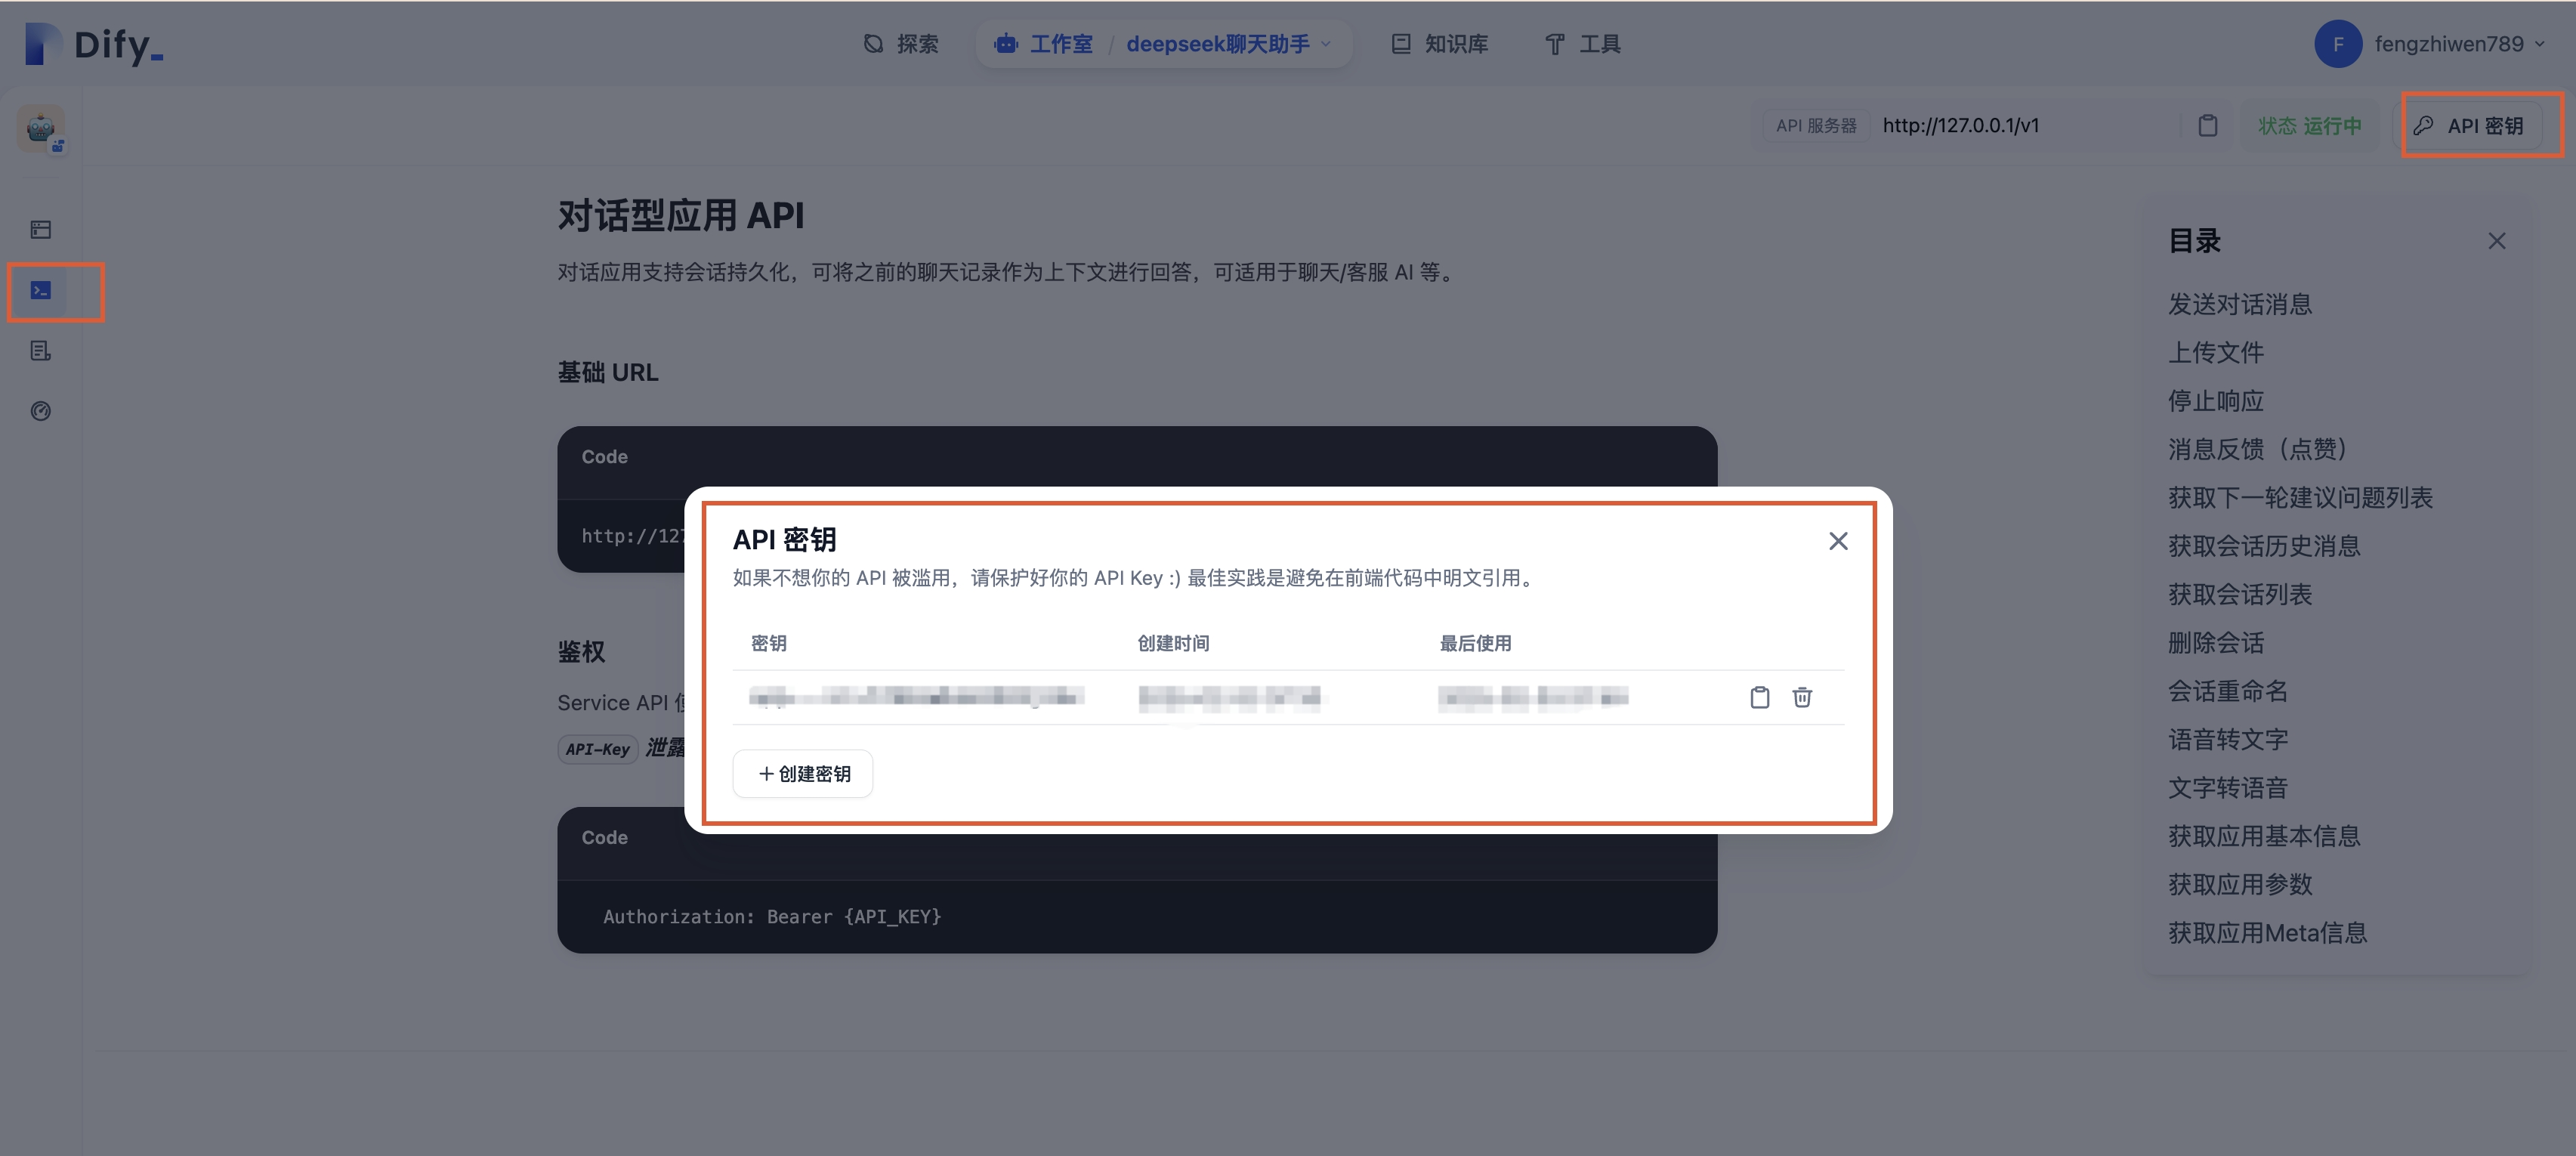The image size is (2576, 1156).
Task: Open the 语音转文字 documentation section
Action: point(2228,739)
